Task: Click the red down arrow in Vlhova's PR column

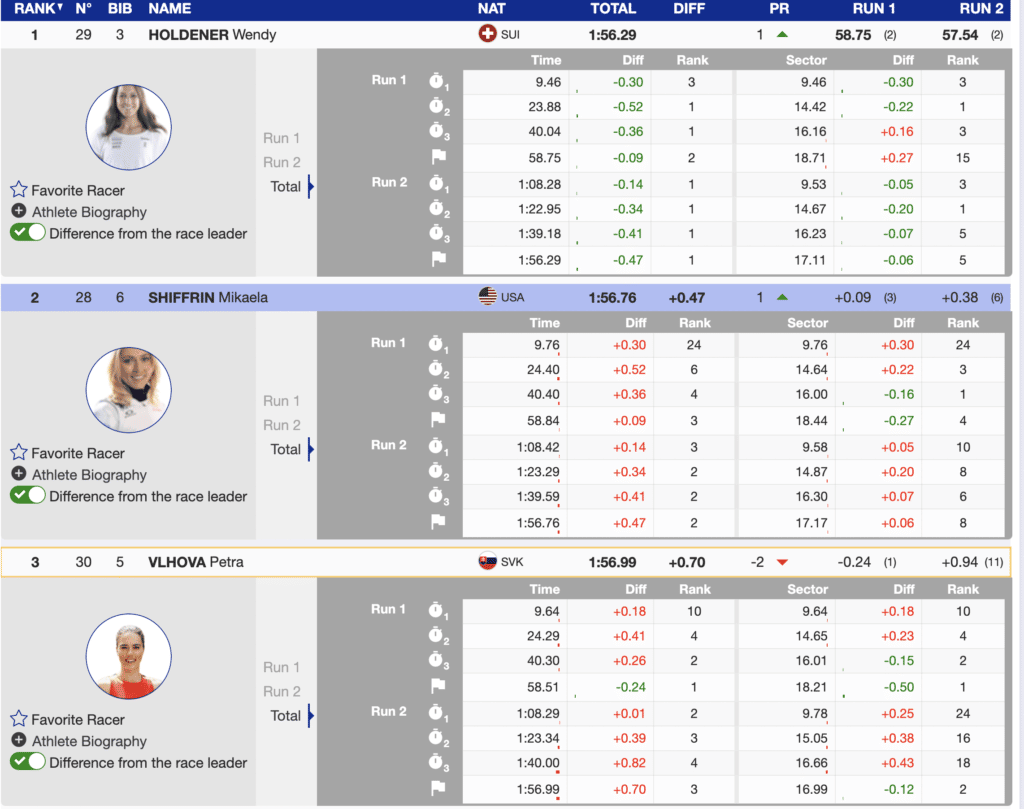Action: (782, 562)
